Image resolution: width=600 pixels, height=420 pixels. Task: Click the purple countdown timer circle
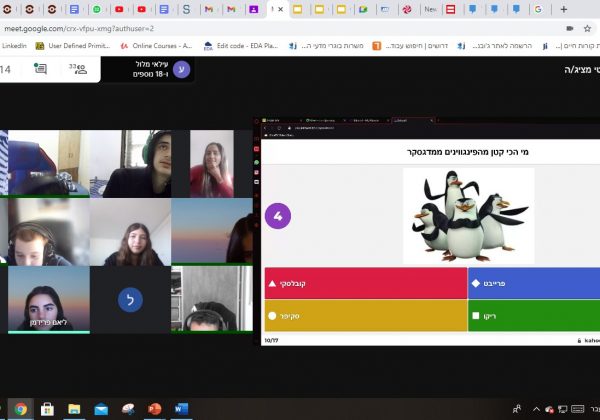[278, 216]
